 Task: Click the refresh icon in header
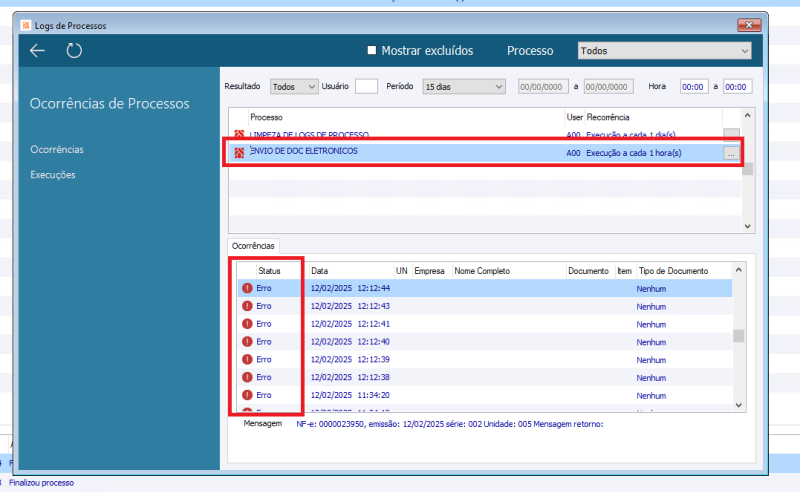pos(74,51)
